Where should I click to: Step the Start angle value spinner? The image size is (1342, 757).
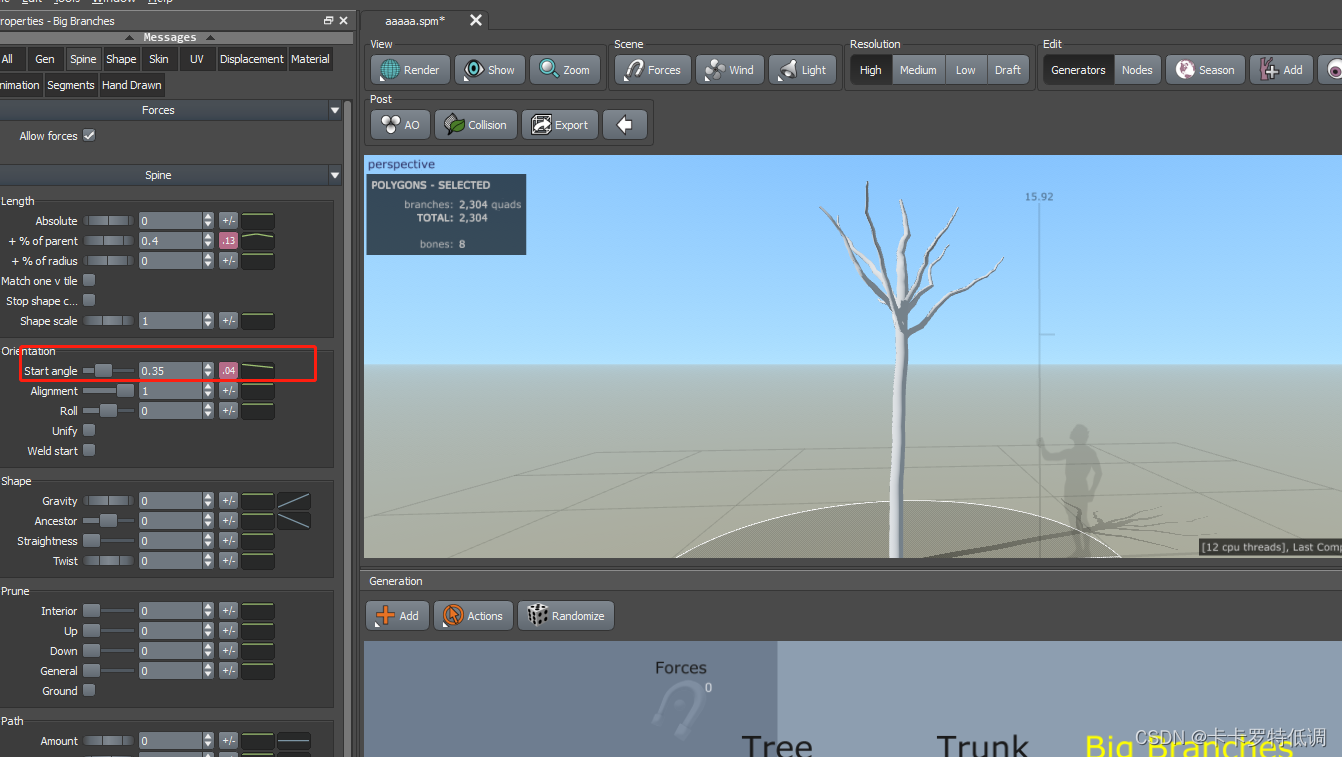(x=208, y=371)
